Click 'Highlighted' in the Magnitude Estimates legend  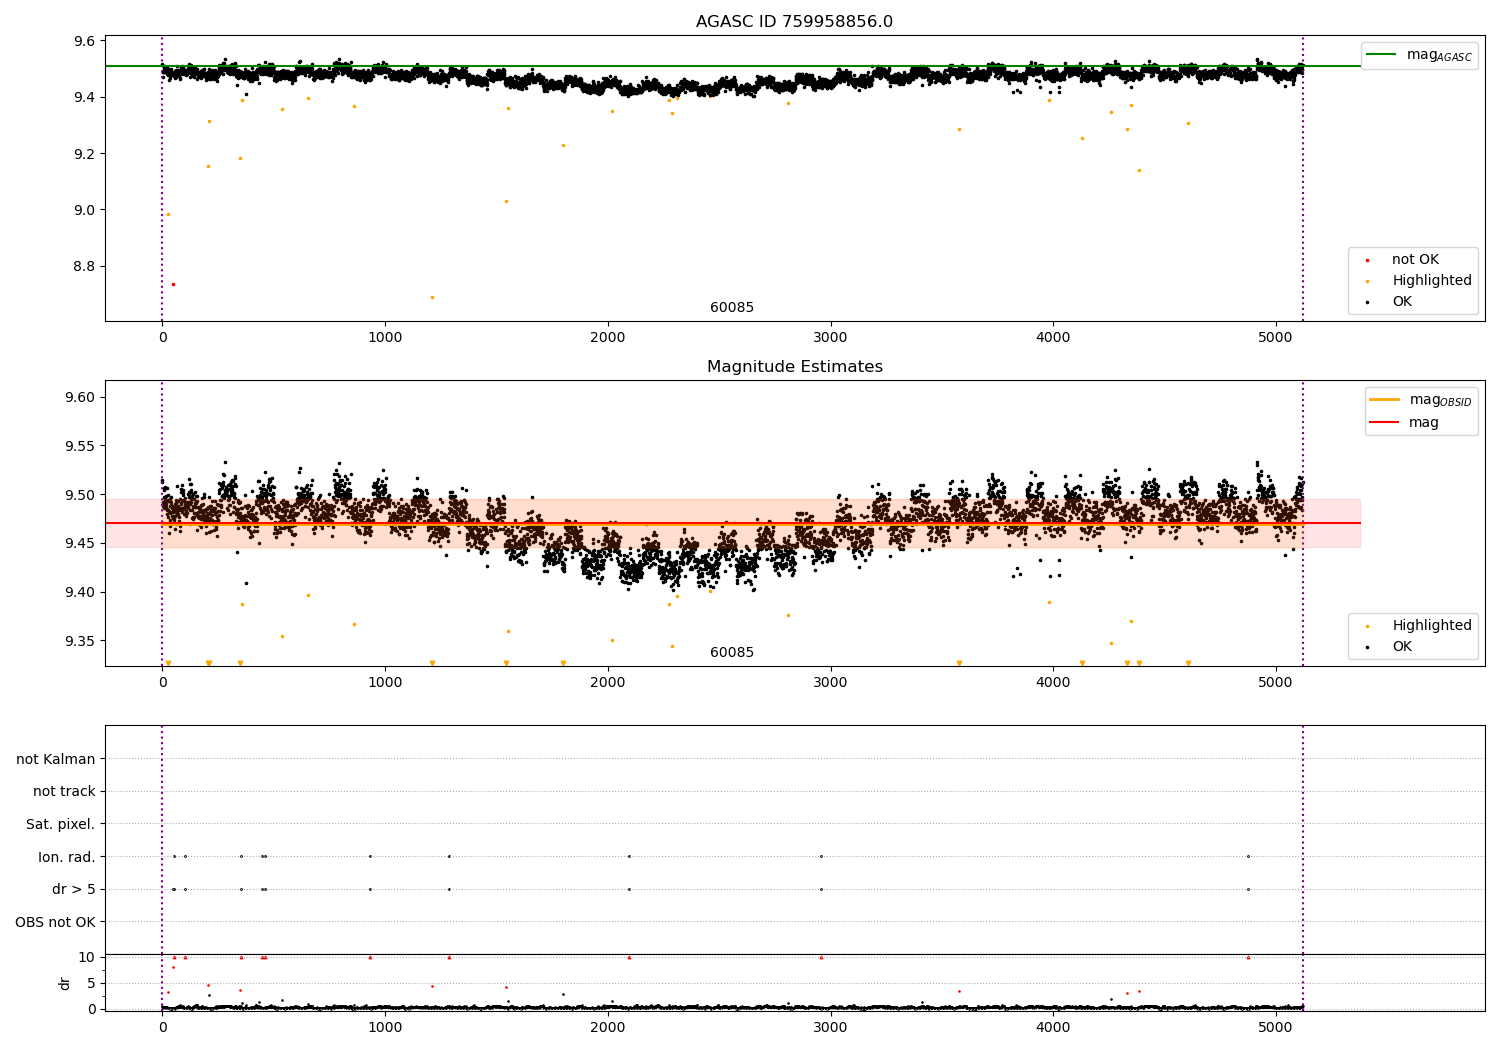(1432, 626)
